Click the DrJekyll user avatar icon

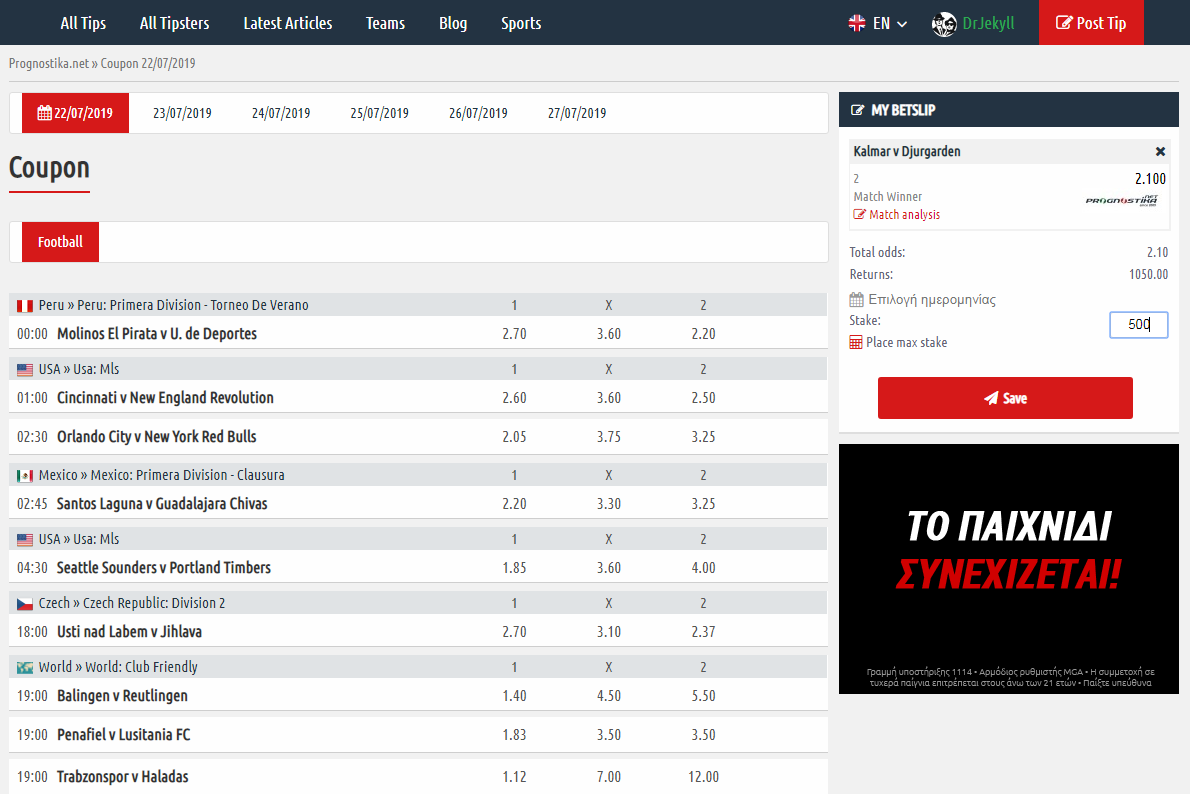pos(944,24)
